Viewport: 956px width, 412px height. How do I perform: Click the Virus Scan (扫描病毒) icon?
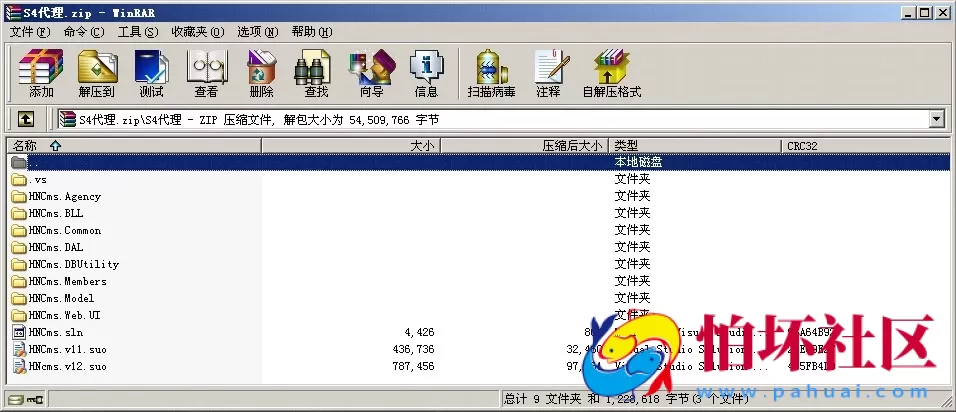pyautogui.click(x=491, y=74)
